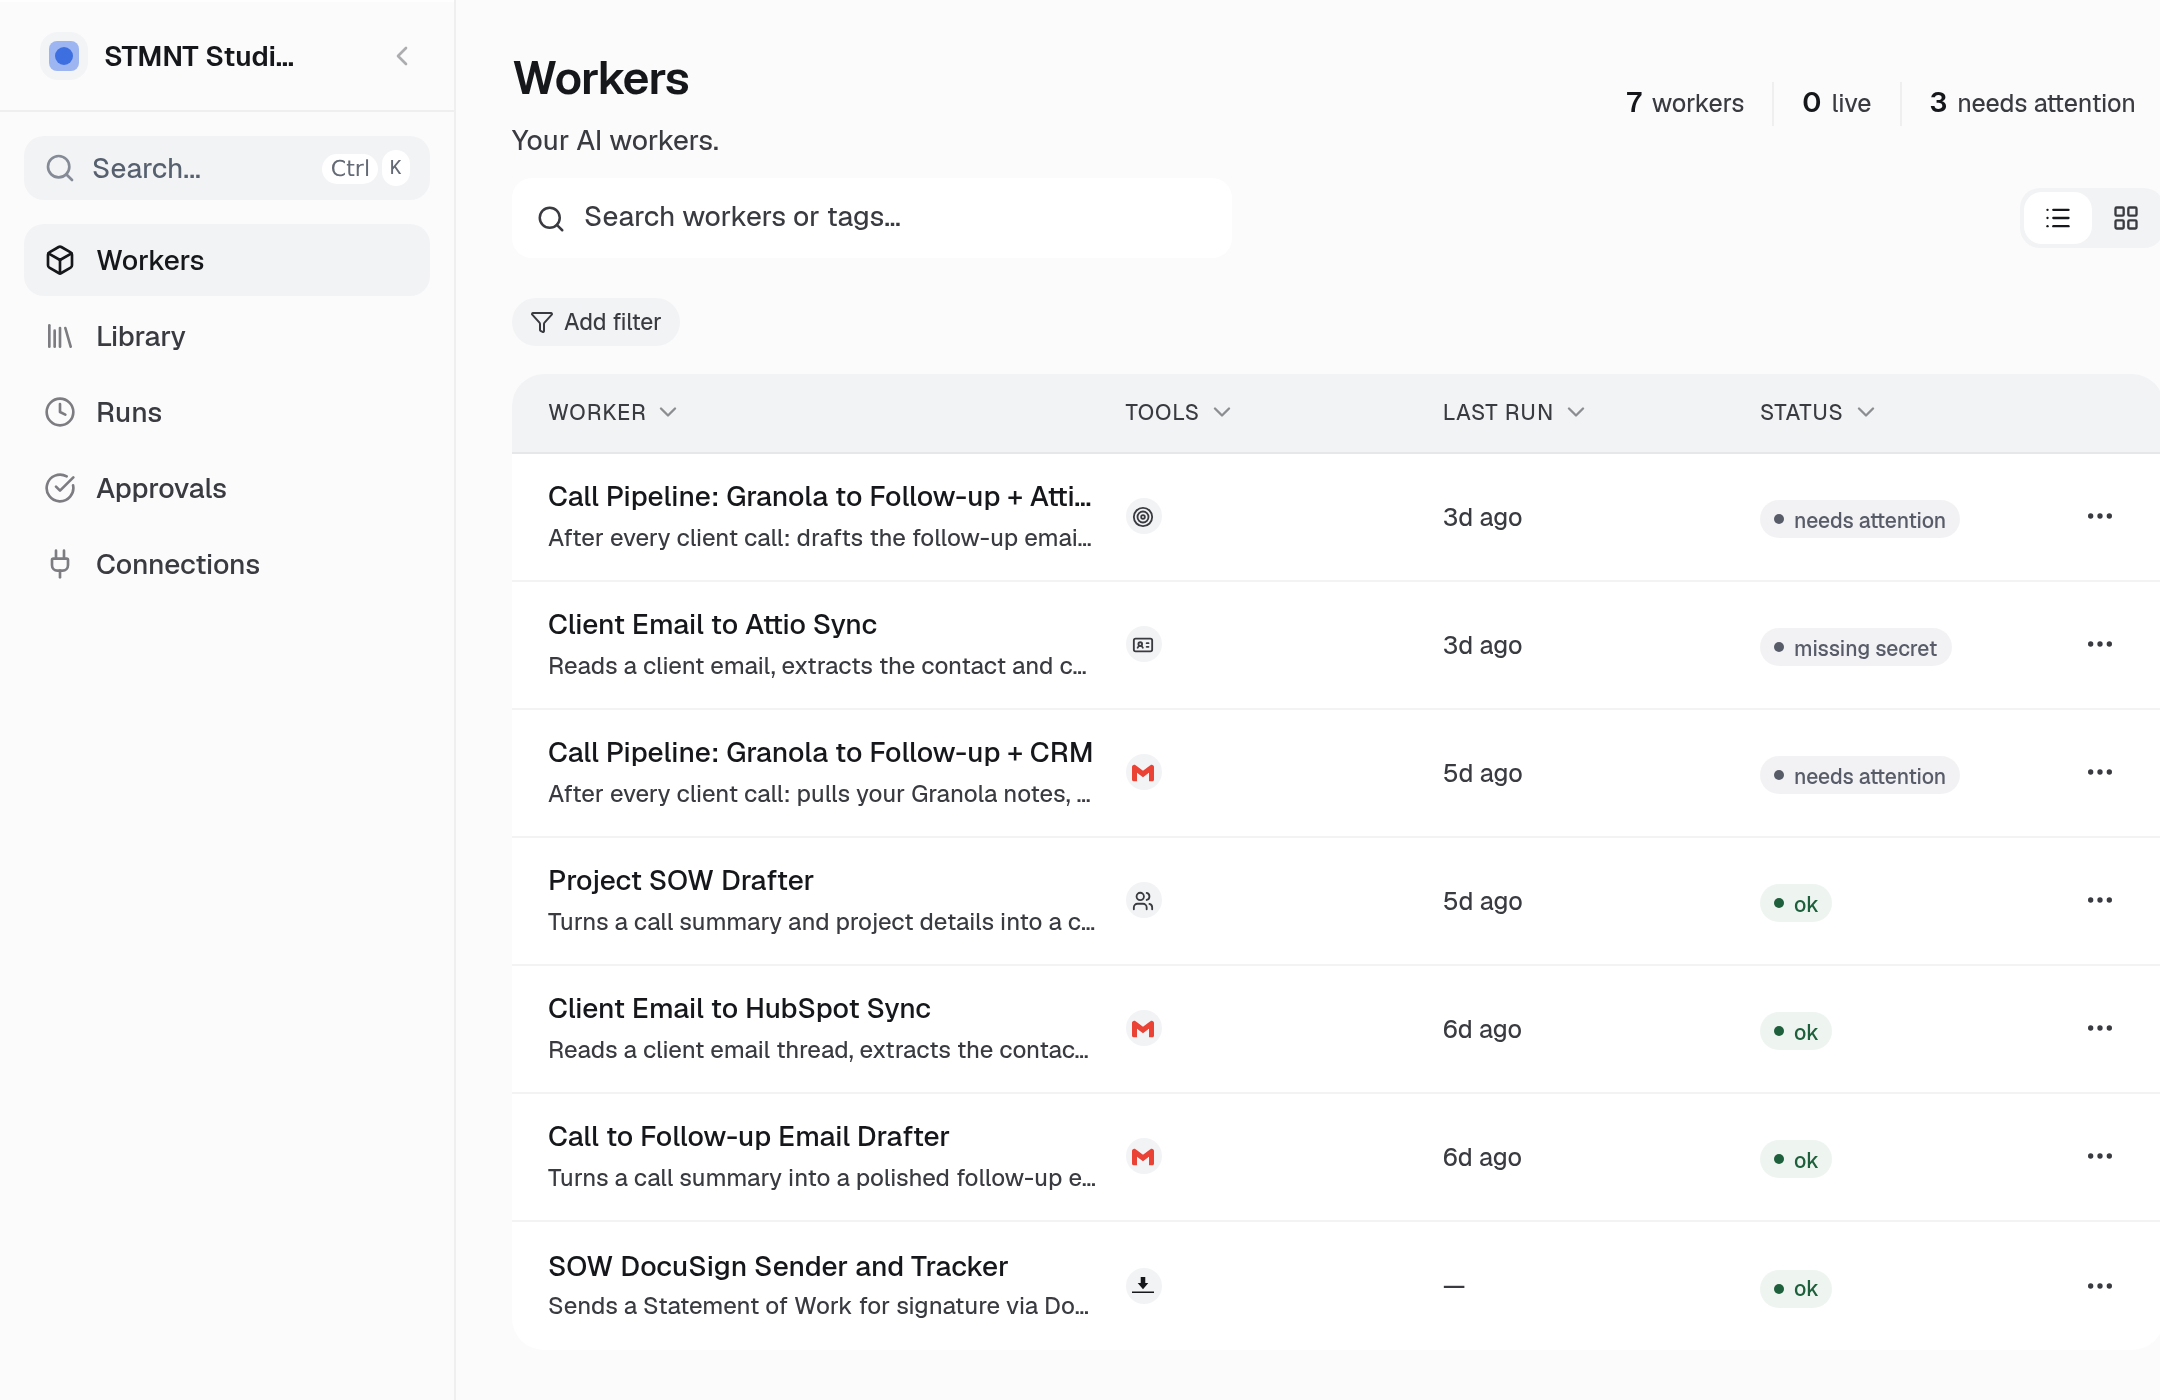Open more options for Client Email to Attio Sync
This screenshot has width=2160, height=1400.
tap(2100, 645)
